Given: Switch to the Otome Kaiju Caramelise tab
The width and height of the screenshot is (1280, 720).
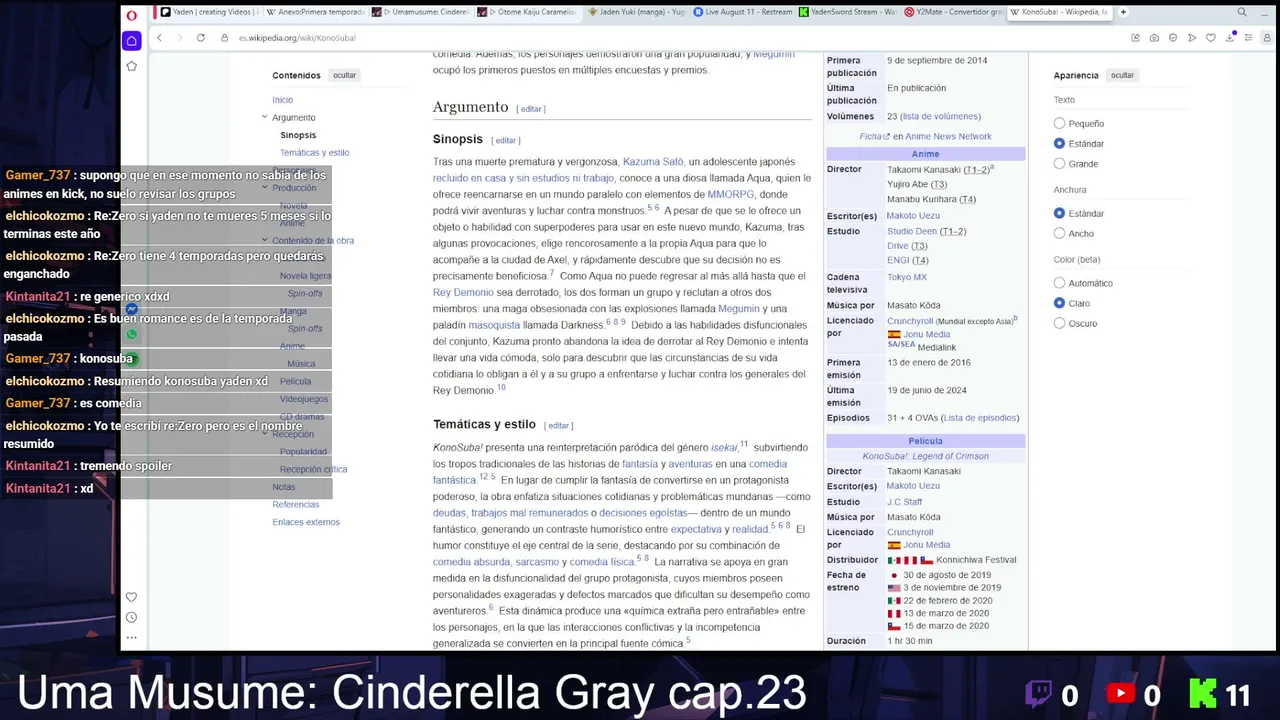Looking at the screenshot, I should (x=526, y=12).
